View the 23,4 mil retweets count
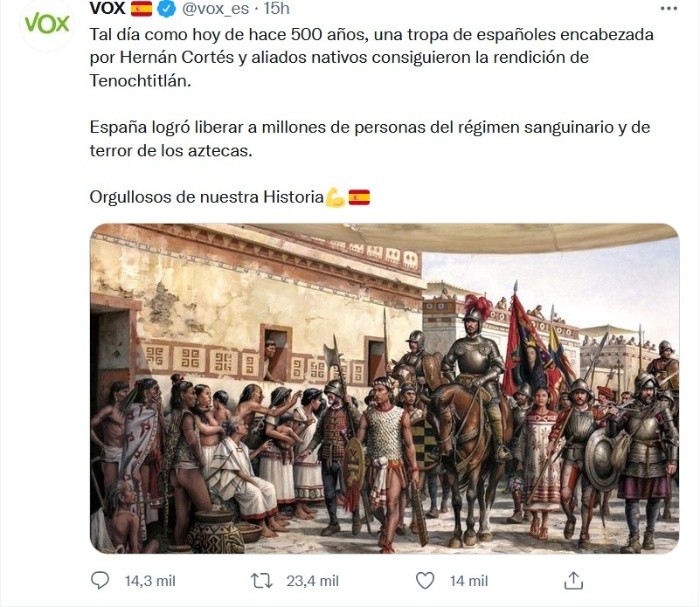The height and width of the screenshot is (607, 700). (312, 581)
